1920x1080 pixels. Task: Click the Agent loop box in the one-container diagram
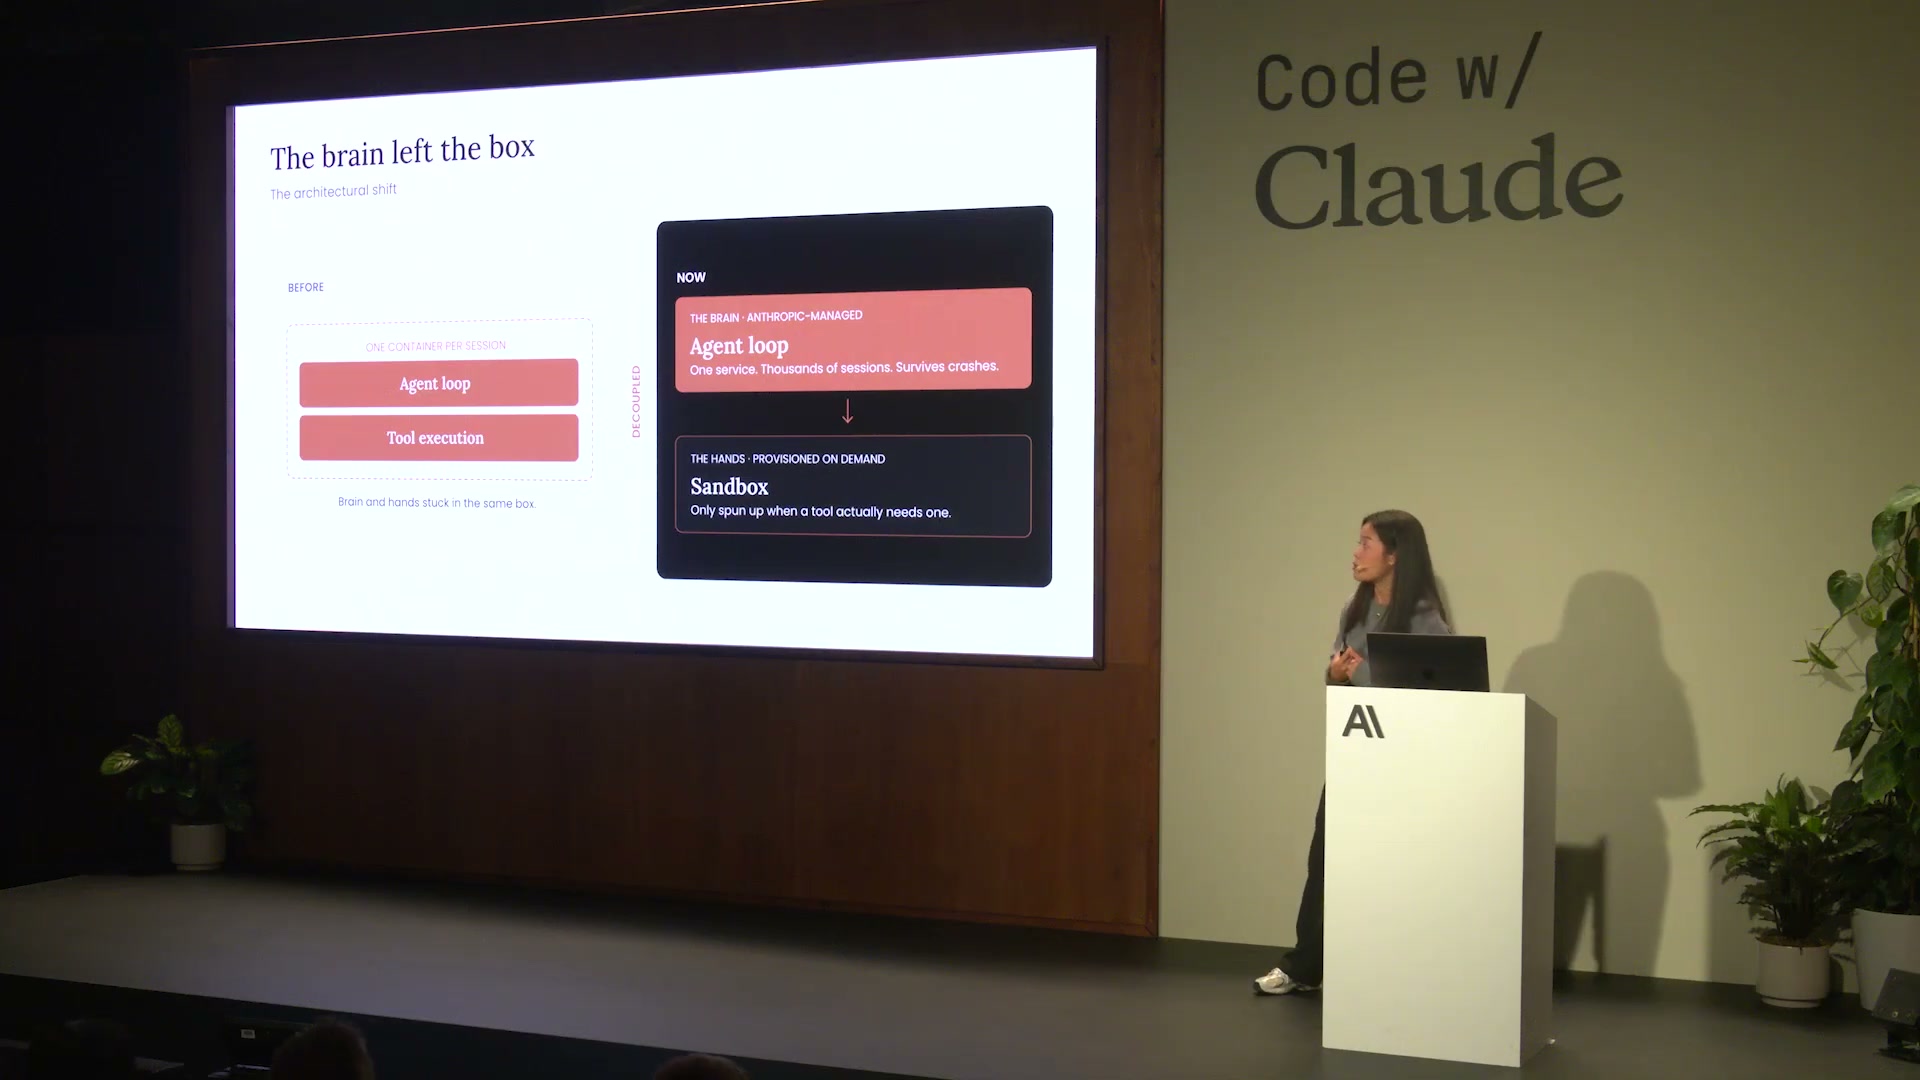pos(439,383)
